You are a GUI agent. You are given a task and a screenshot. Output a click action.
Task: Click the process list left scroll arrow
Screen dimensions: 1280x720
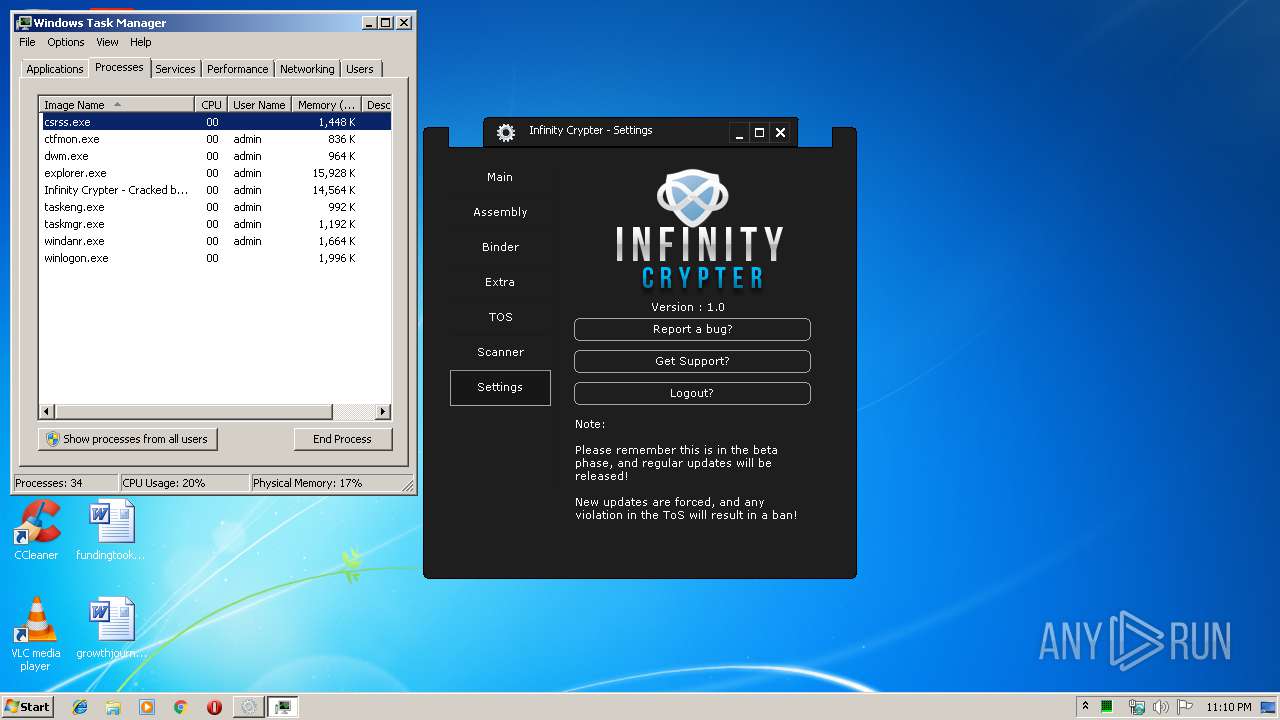coord(47,412)
